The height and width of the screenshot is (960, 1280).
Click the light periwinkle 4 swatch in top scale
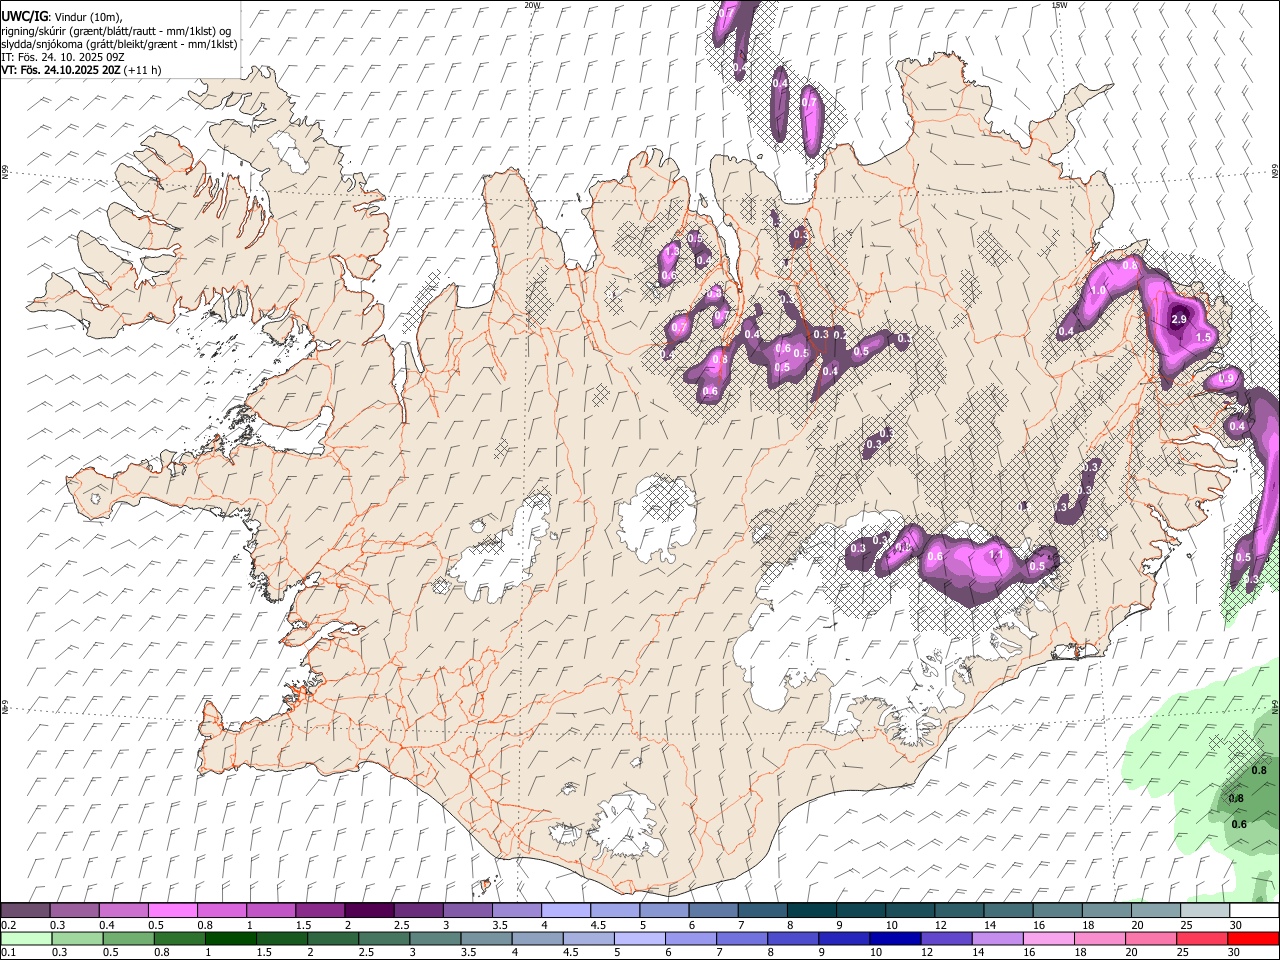click(565, 911)
